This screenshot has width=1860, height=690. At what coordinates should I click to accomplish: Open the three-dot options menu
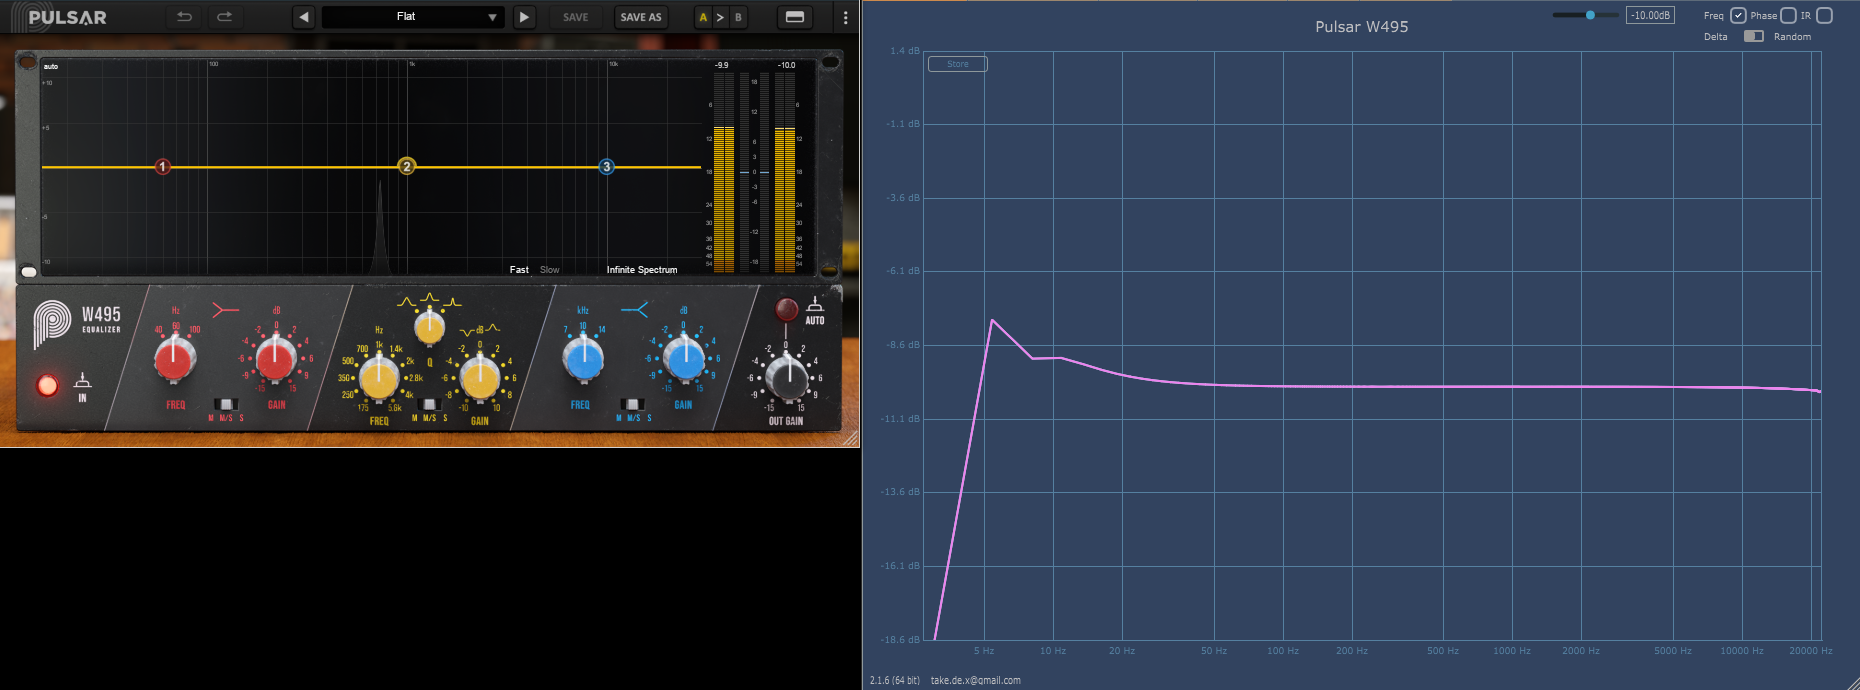845,17
